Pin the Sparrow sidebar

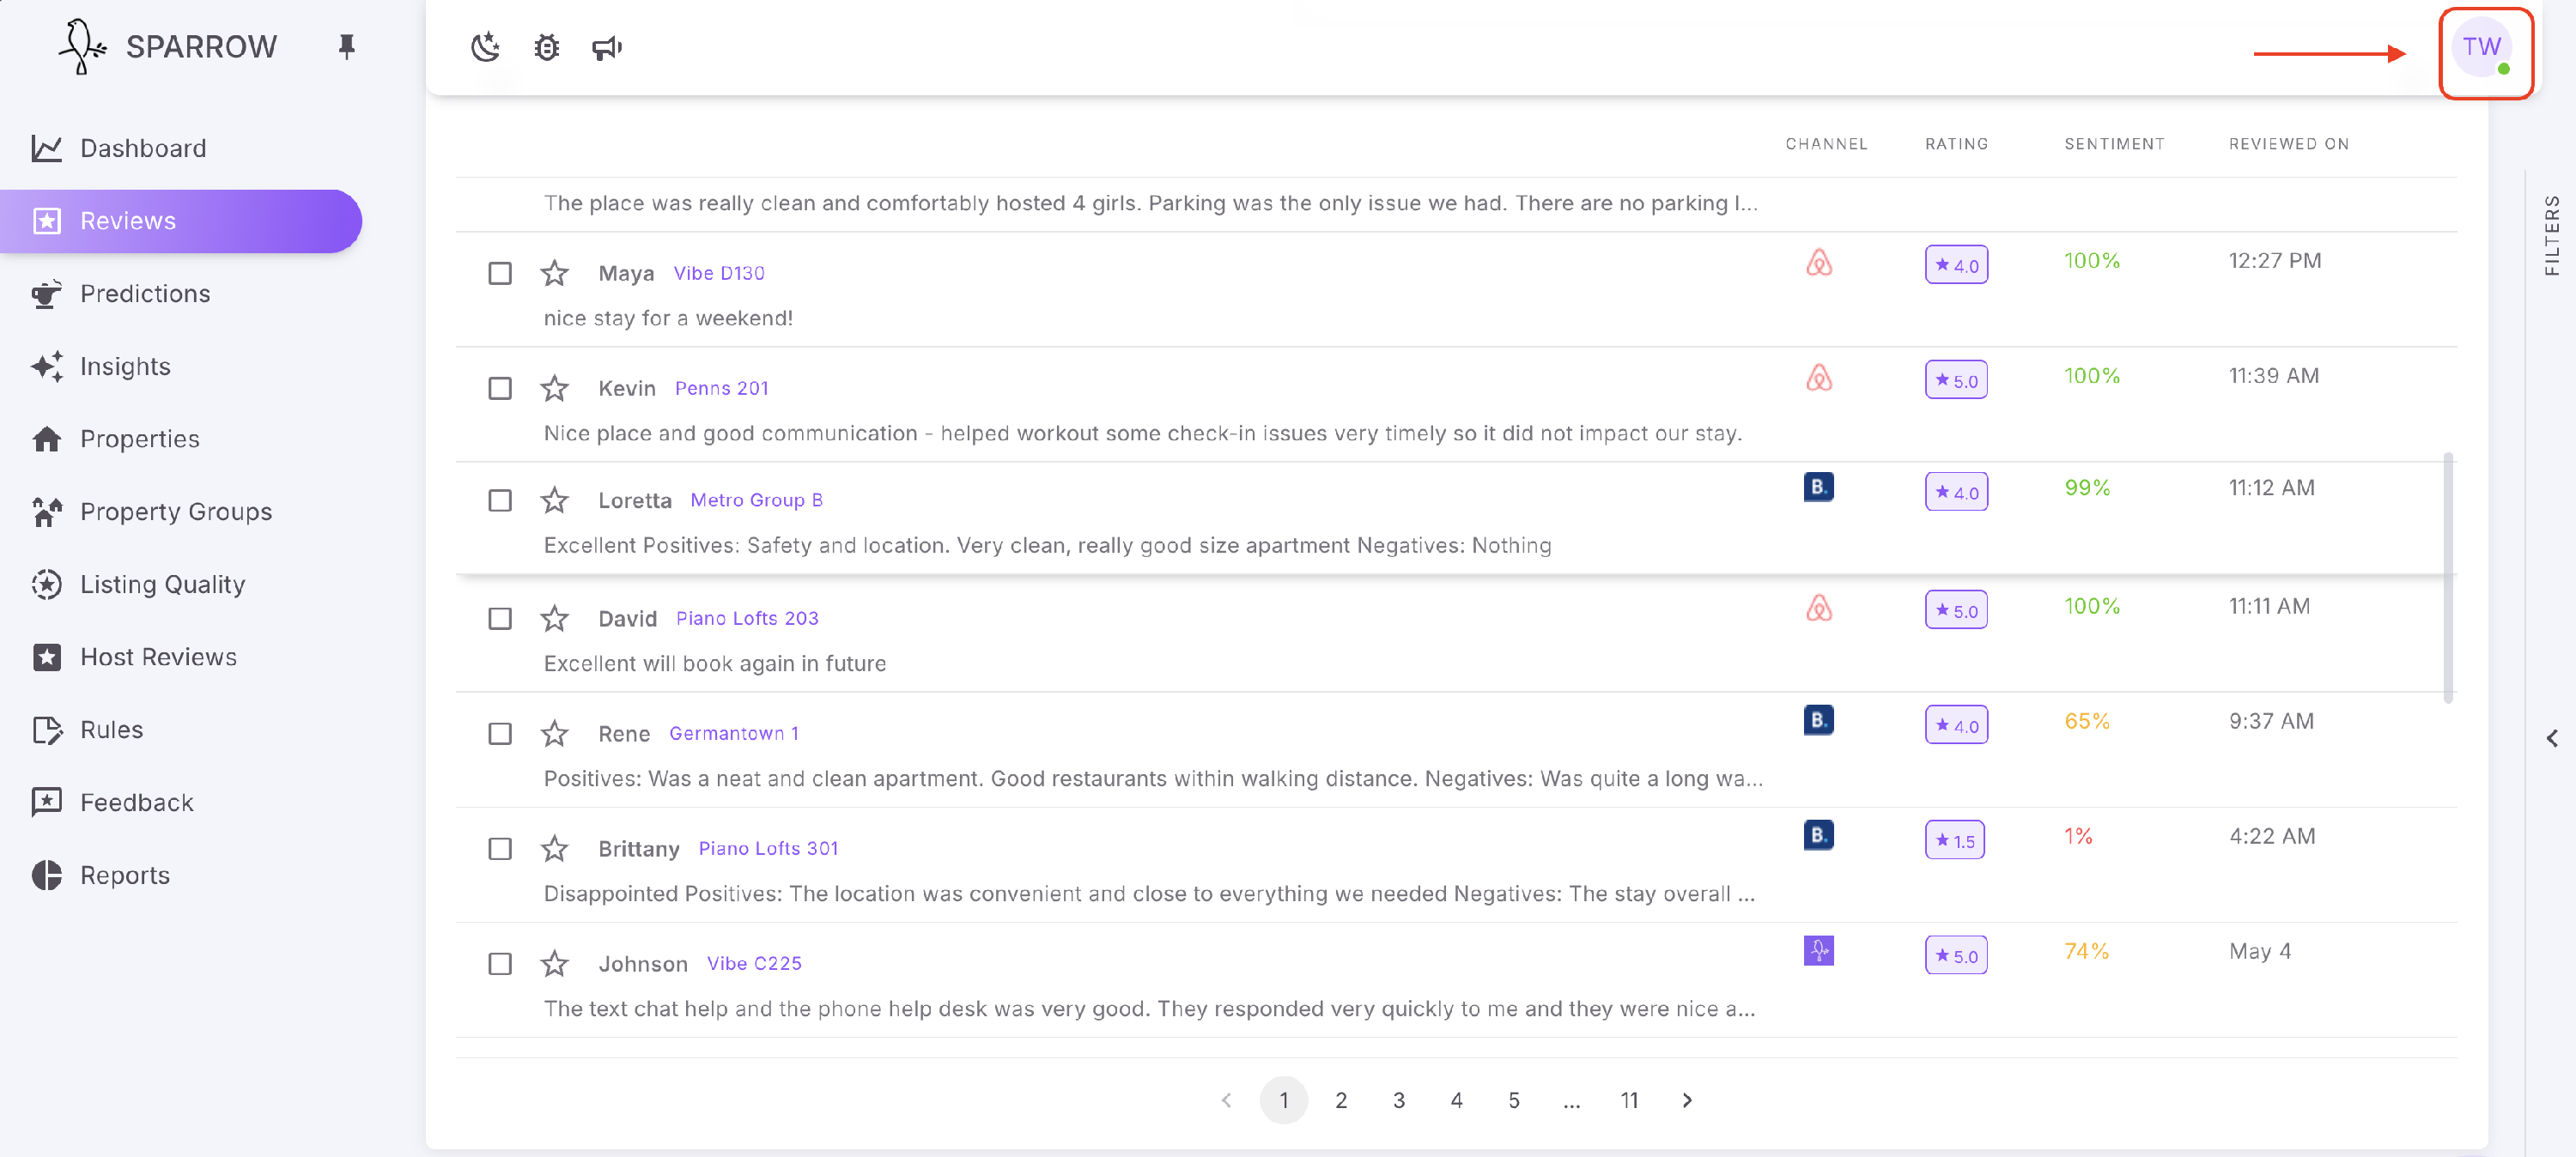click(347, 46)
